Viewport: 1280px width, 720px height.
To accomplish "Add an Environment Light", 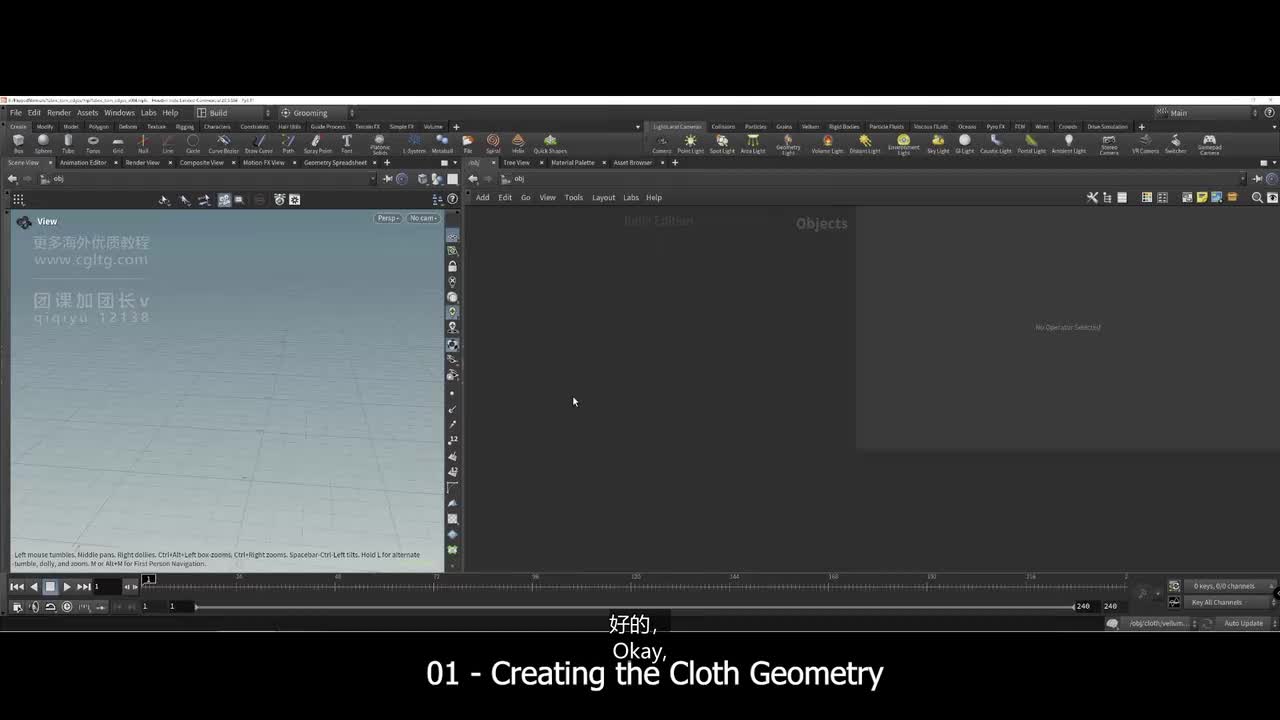I will (904, 145).
